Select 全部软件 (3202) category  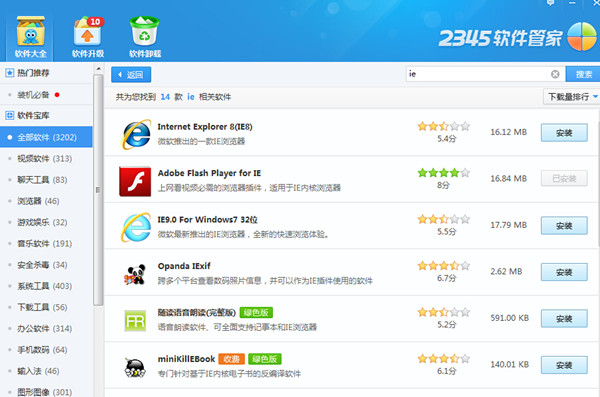click(x=46, y=137)
